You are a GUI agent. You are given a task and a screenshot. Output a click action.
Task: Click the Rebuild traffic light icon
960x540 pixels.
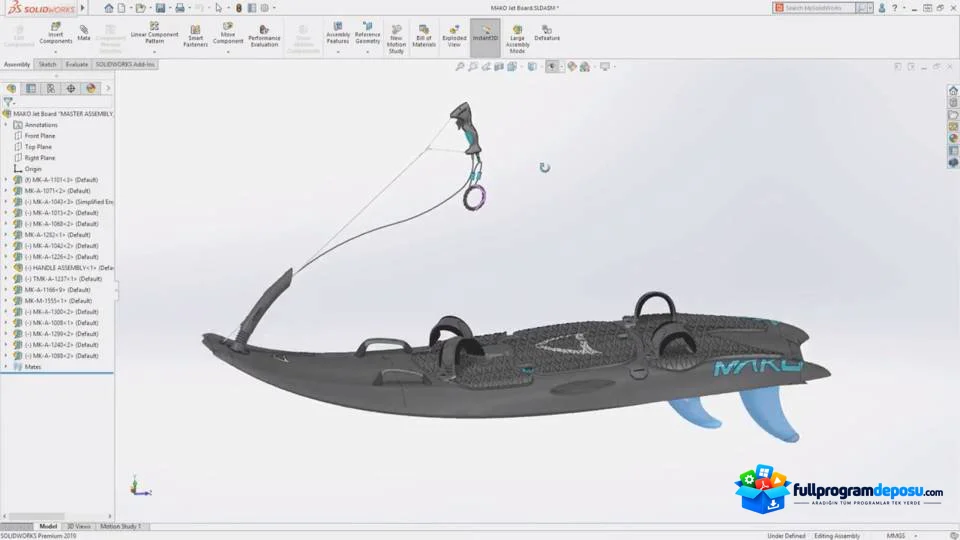(x=239, y=8)
